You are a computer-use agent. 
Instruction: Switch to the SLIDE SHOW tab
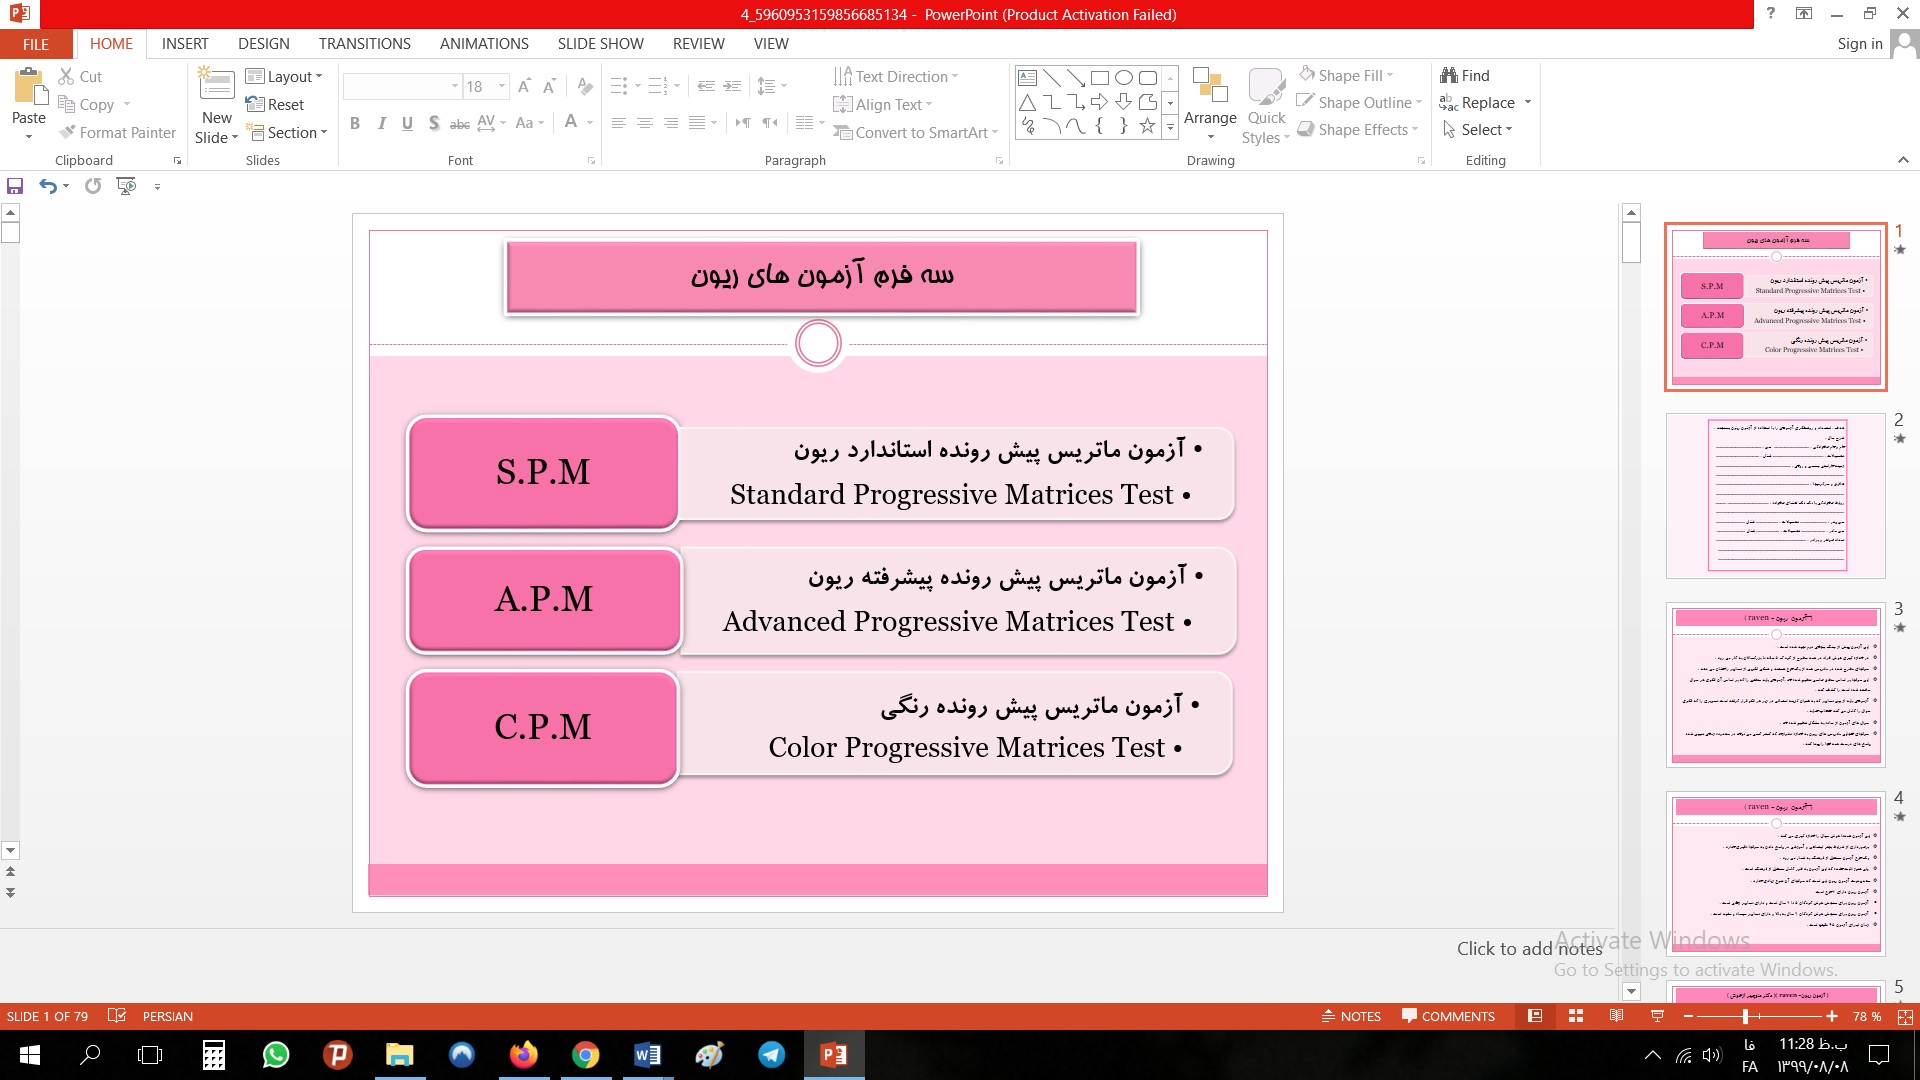click(600, 43)
